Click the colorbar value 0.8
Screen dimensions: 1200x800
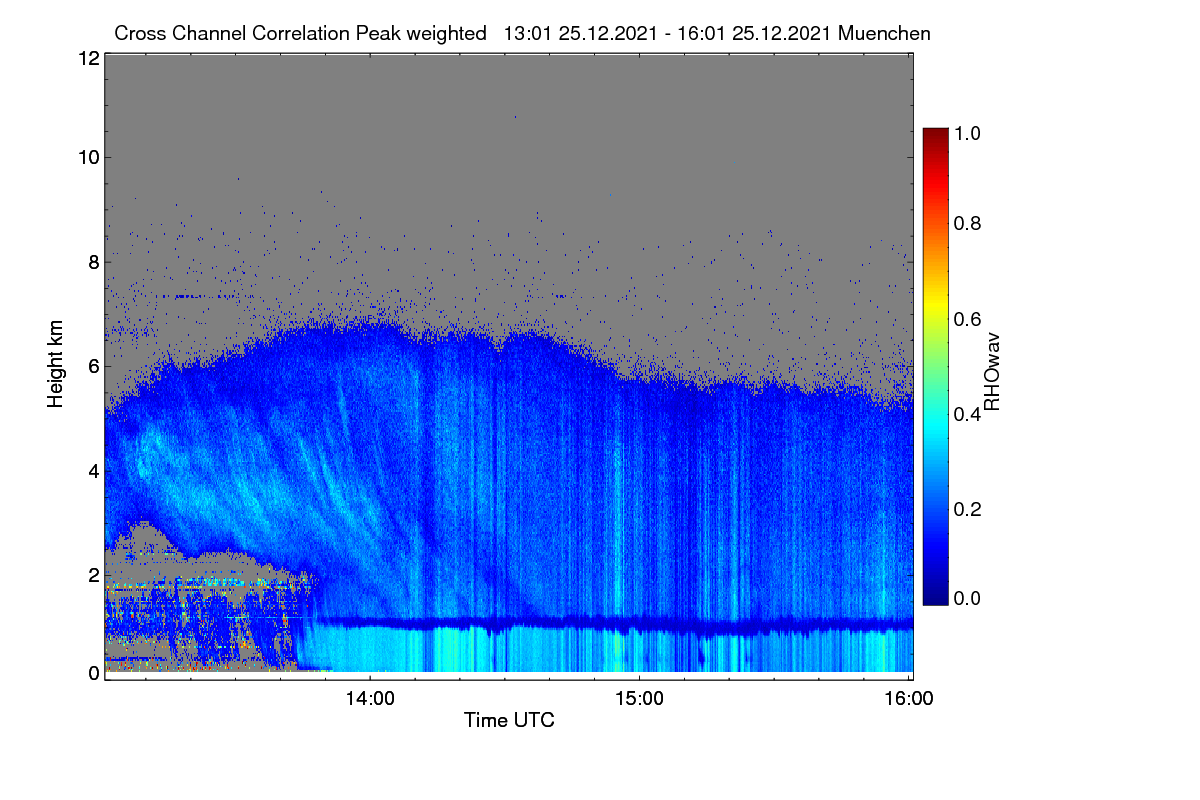pyautogui.click(x=968, y=223)
